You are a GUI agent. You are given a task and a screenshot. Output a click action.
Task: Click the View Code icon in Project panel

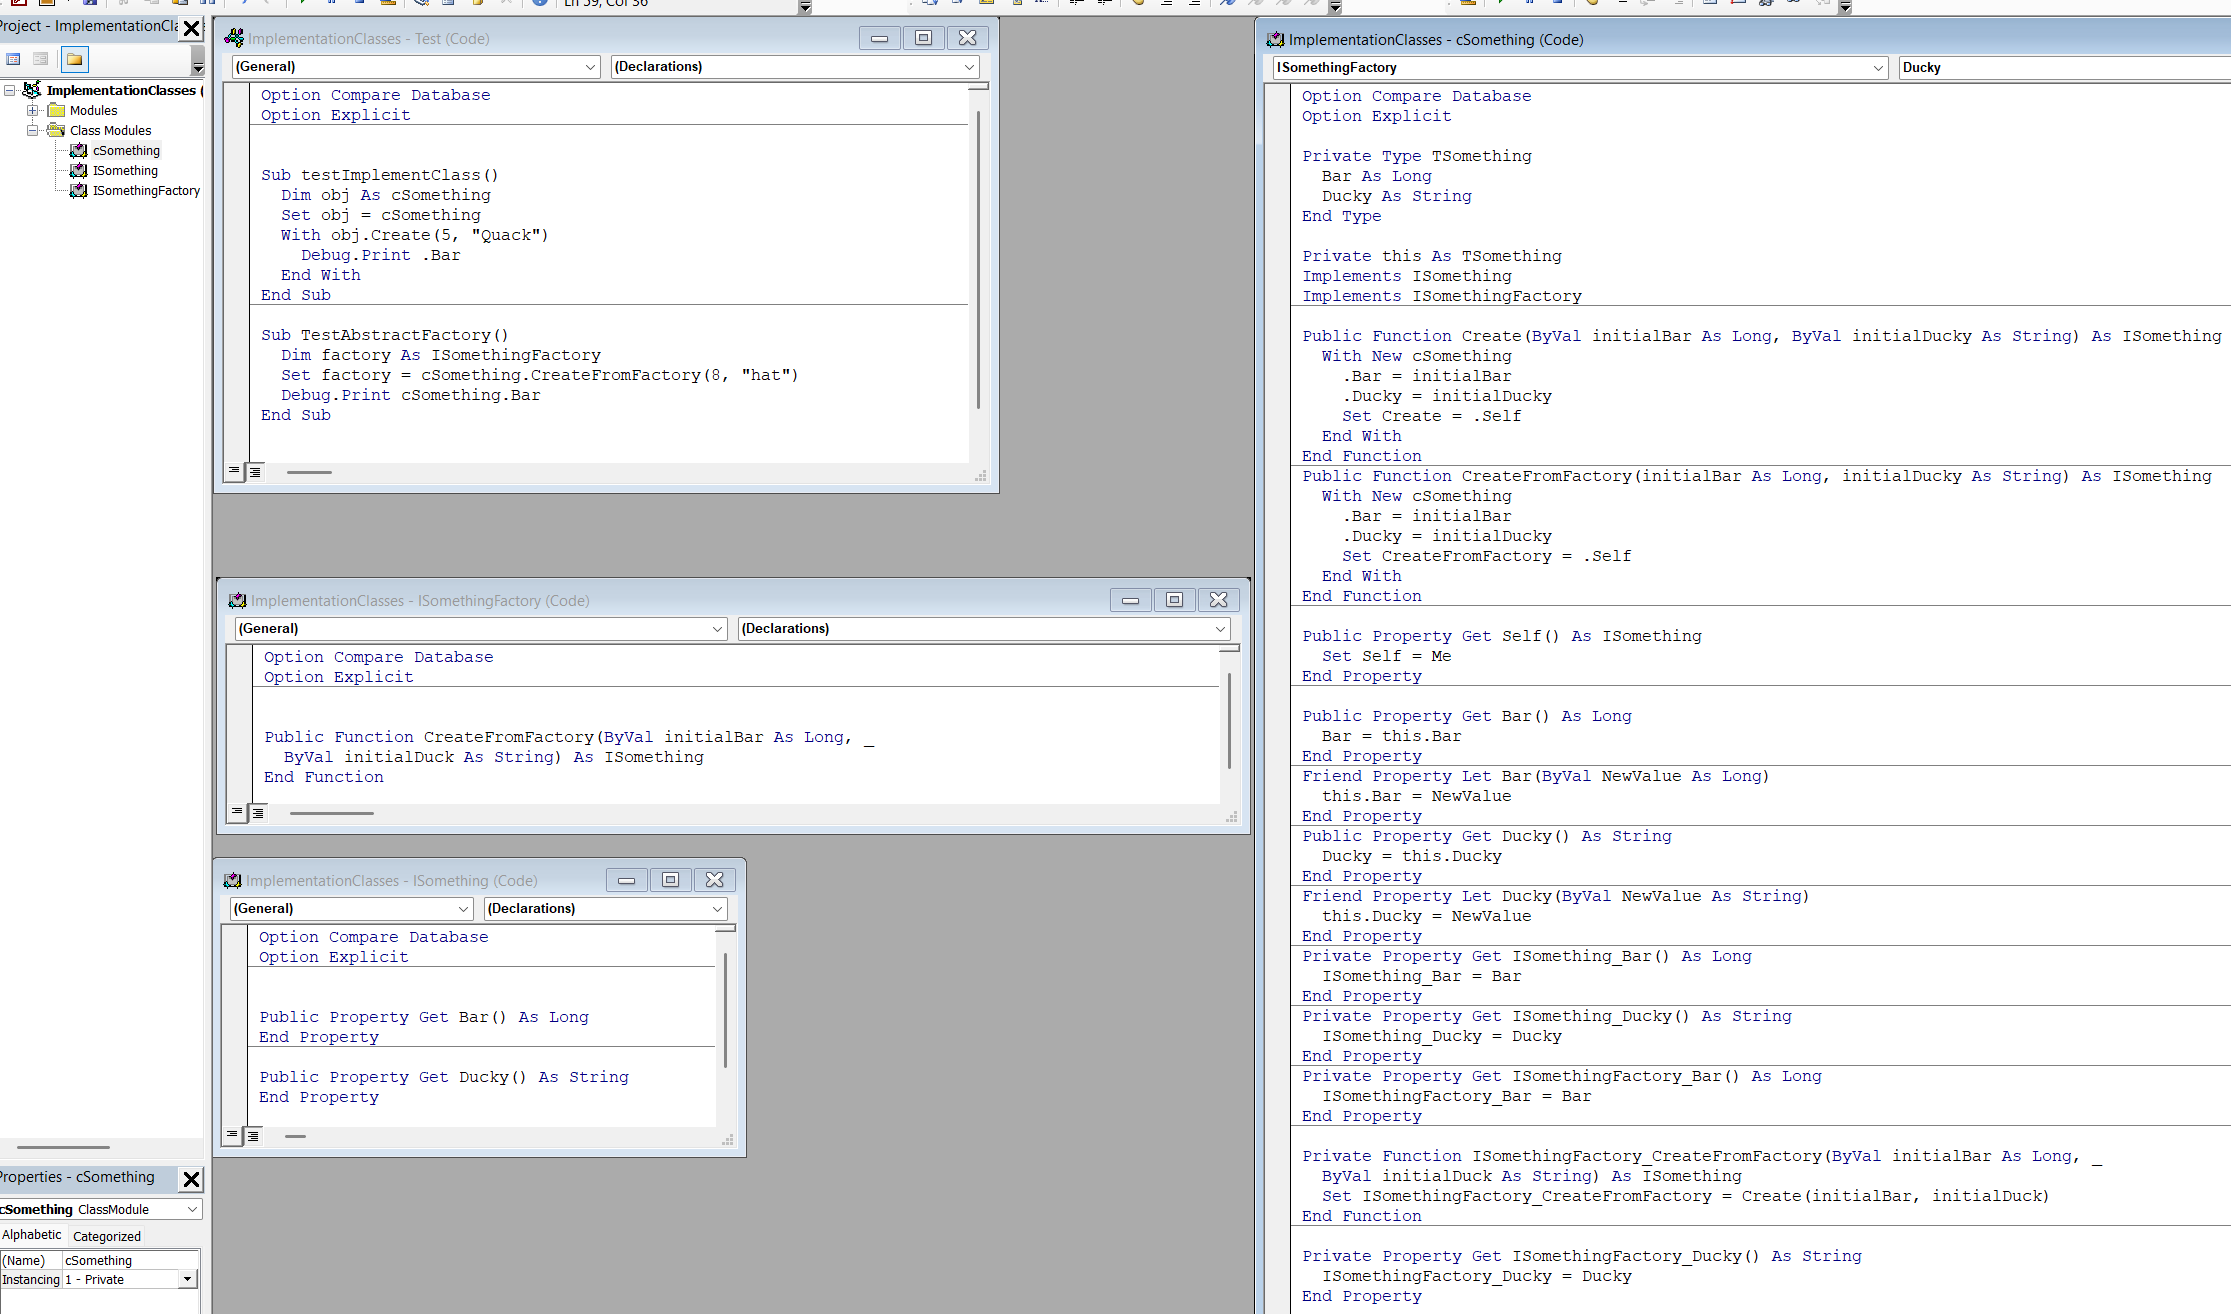pos(13,60)
